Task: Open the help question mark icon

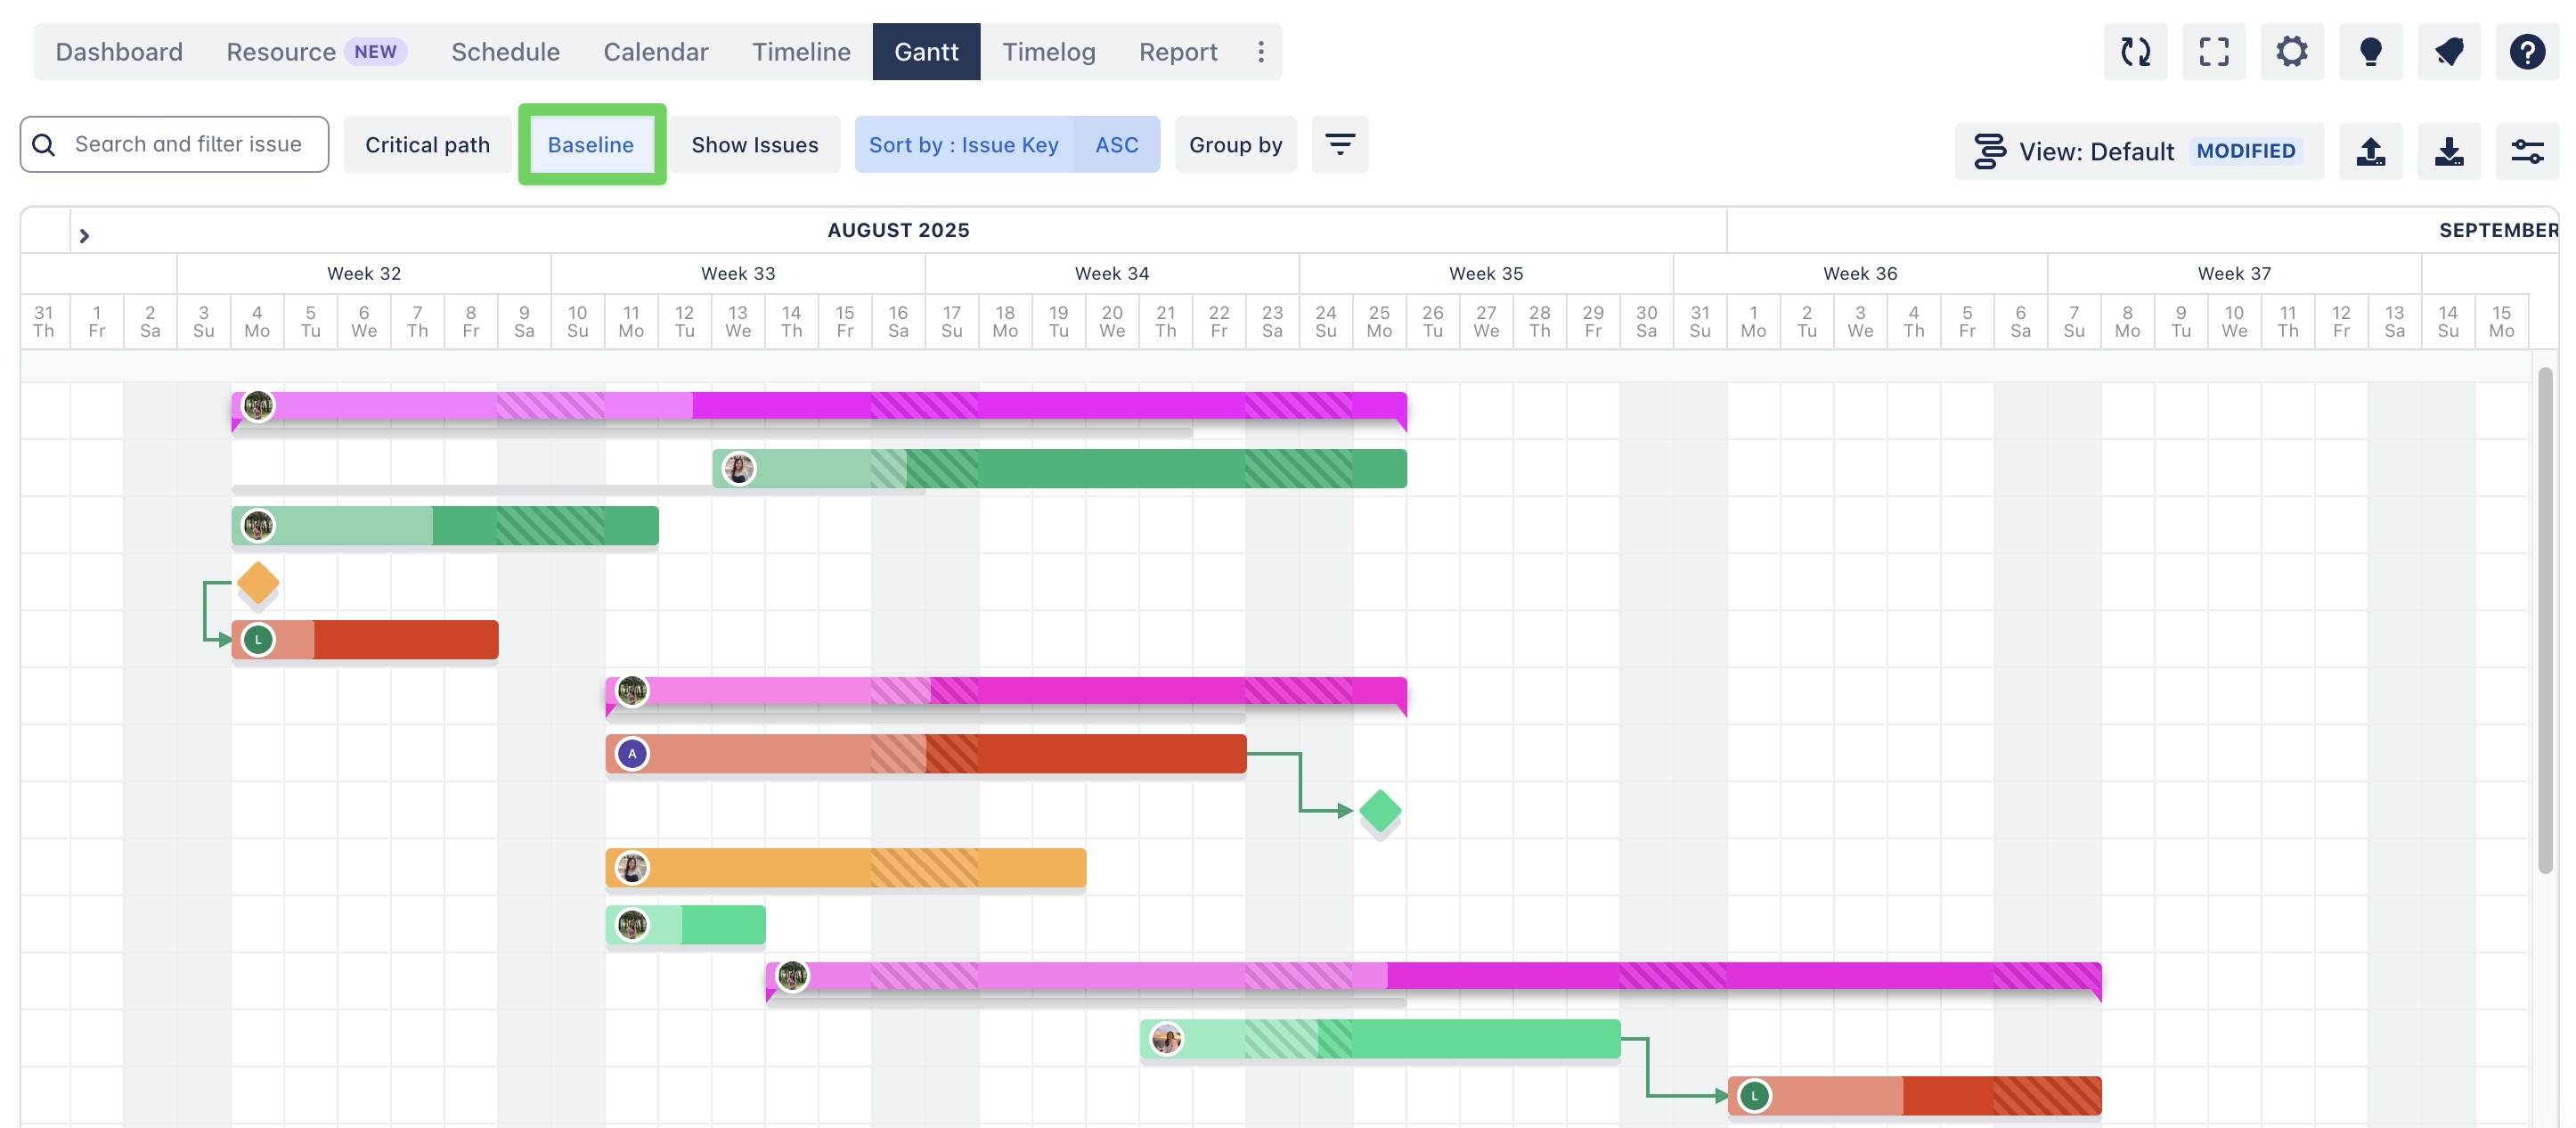Action: pyautogui.click(x=2527, y=52)
